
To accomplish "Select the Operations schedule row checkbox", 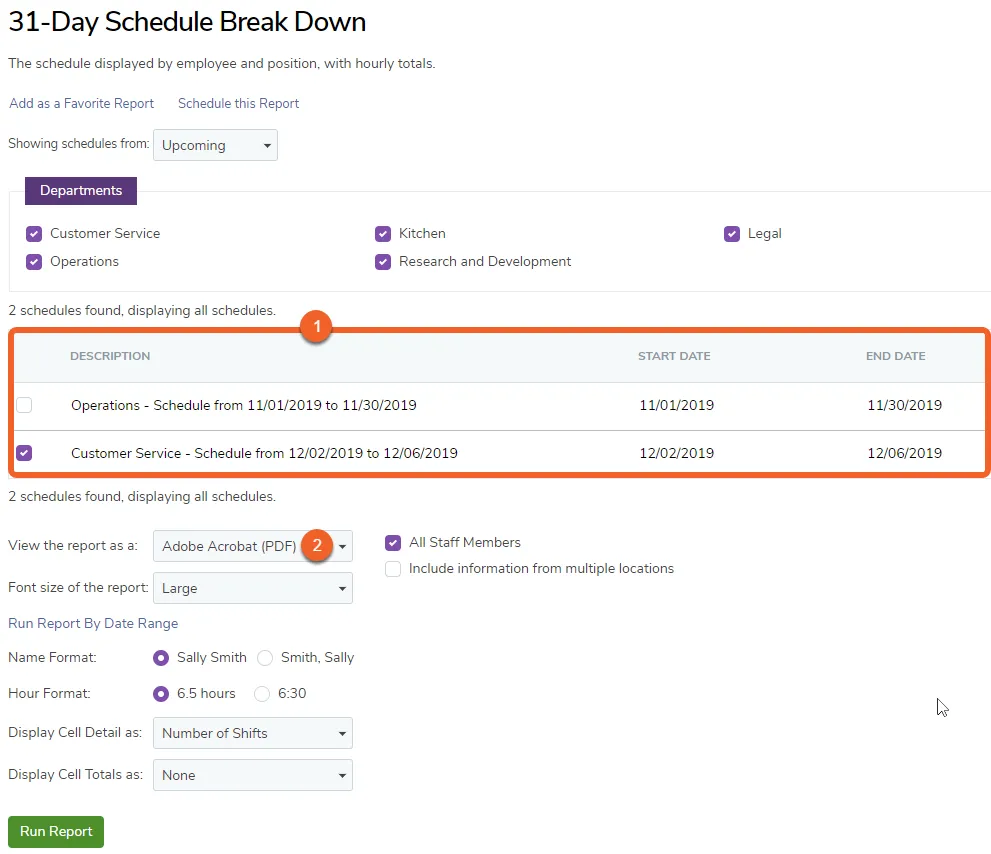I will click(24, 405).
